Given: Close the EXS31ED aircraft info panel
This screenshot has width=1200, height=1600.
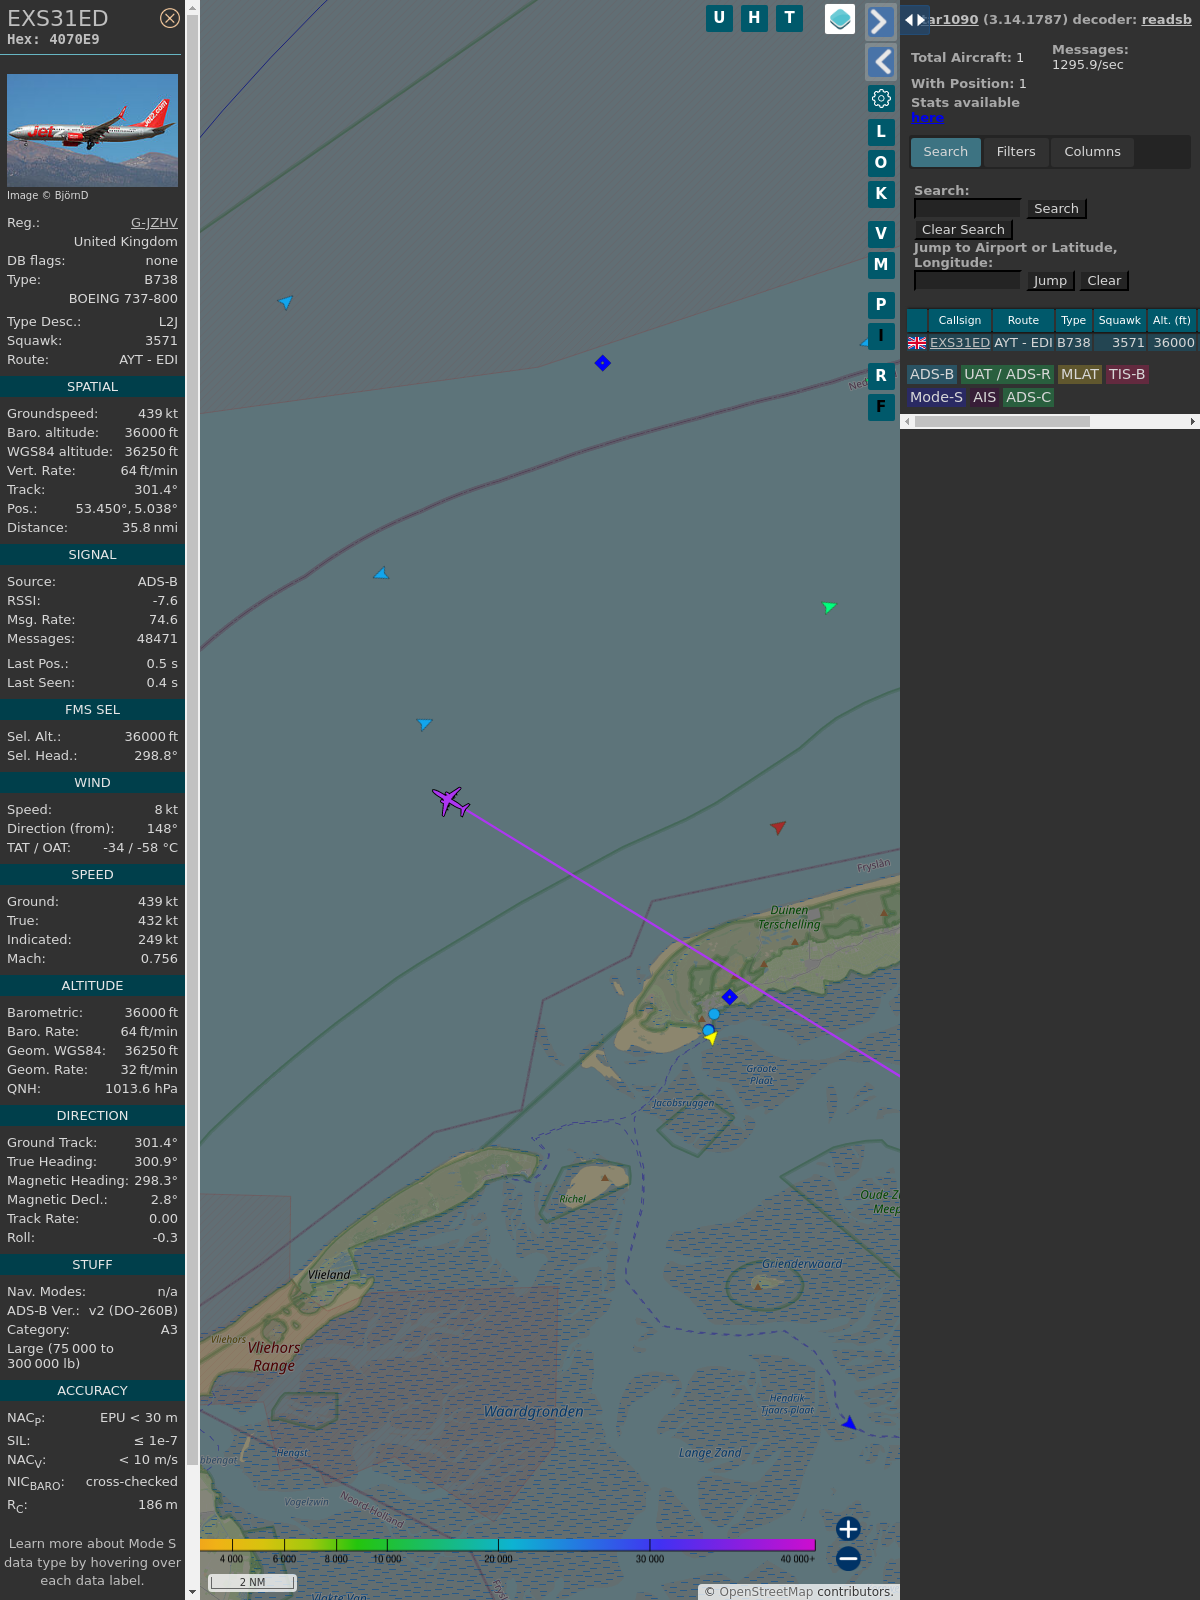Looking at the screenshot, I should [170, 18].
